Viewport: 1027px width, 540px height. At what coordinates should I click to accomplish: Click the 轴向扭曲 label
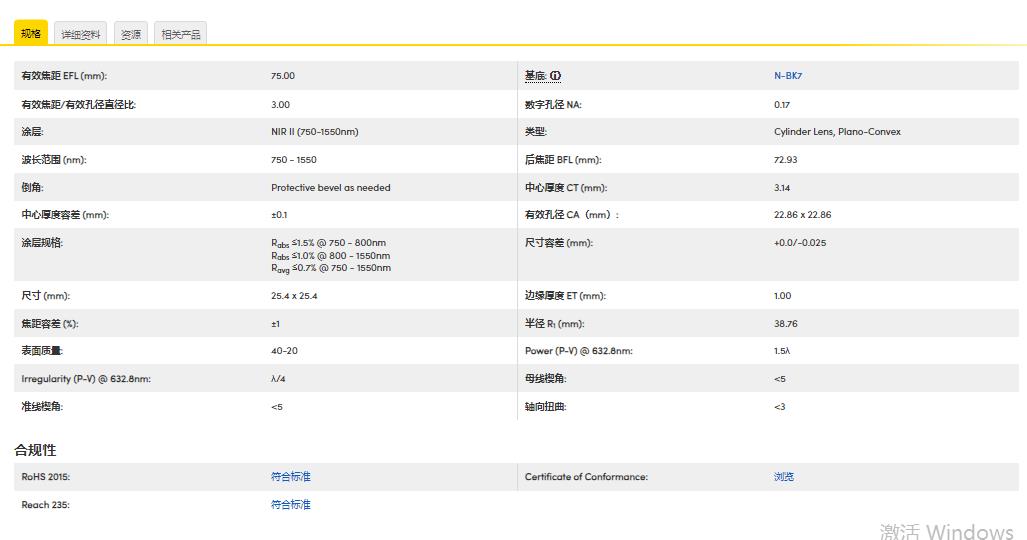point(546,407)
